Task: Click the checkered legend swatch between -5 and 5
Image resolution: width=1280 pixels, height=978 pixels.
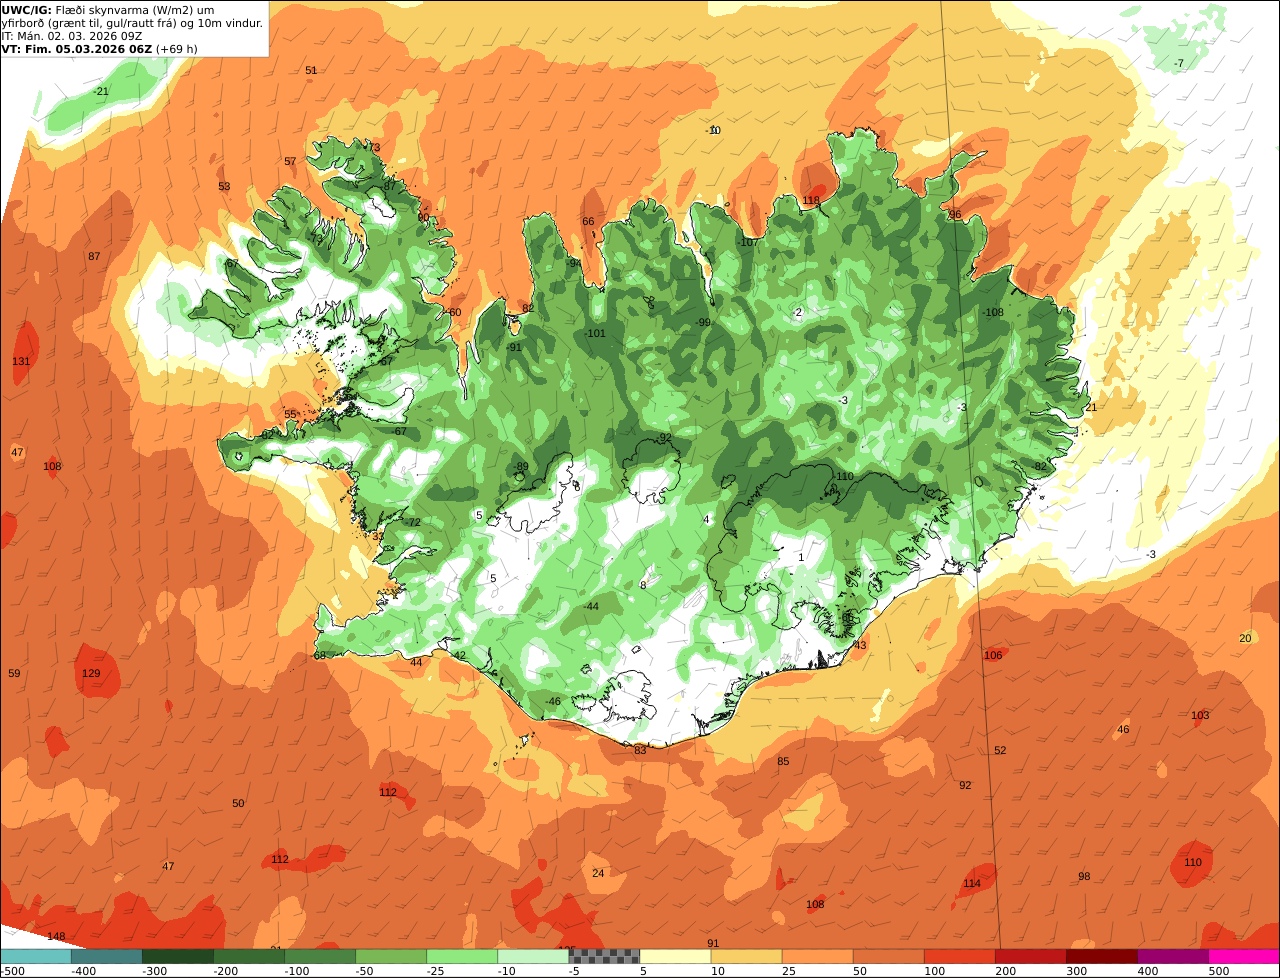Action: 604,956
